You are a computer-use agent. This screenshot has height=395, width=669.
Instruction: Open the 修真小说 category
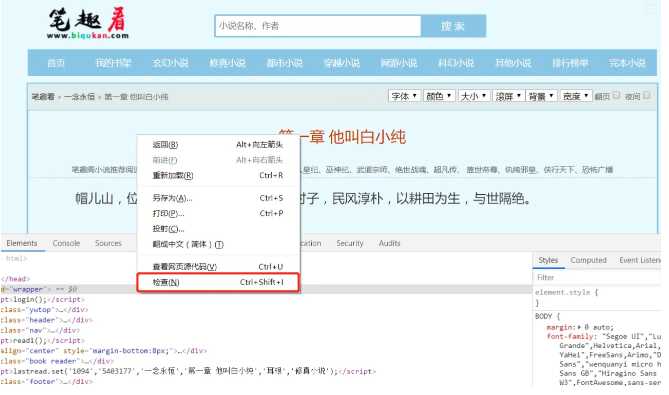click(227, 63)
